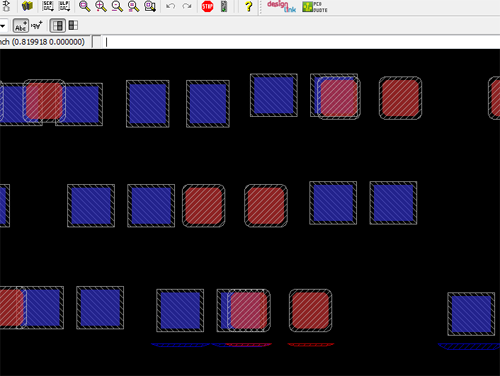The width and height of the screenshot is (500, 376).
Task: Open the designlink button
Action: pos(282,6)
